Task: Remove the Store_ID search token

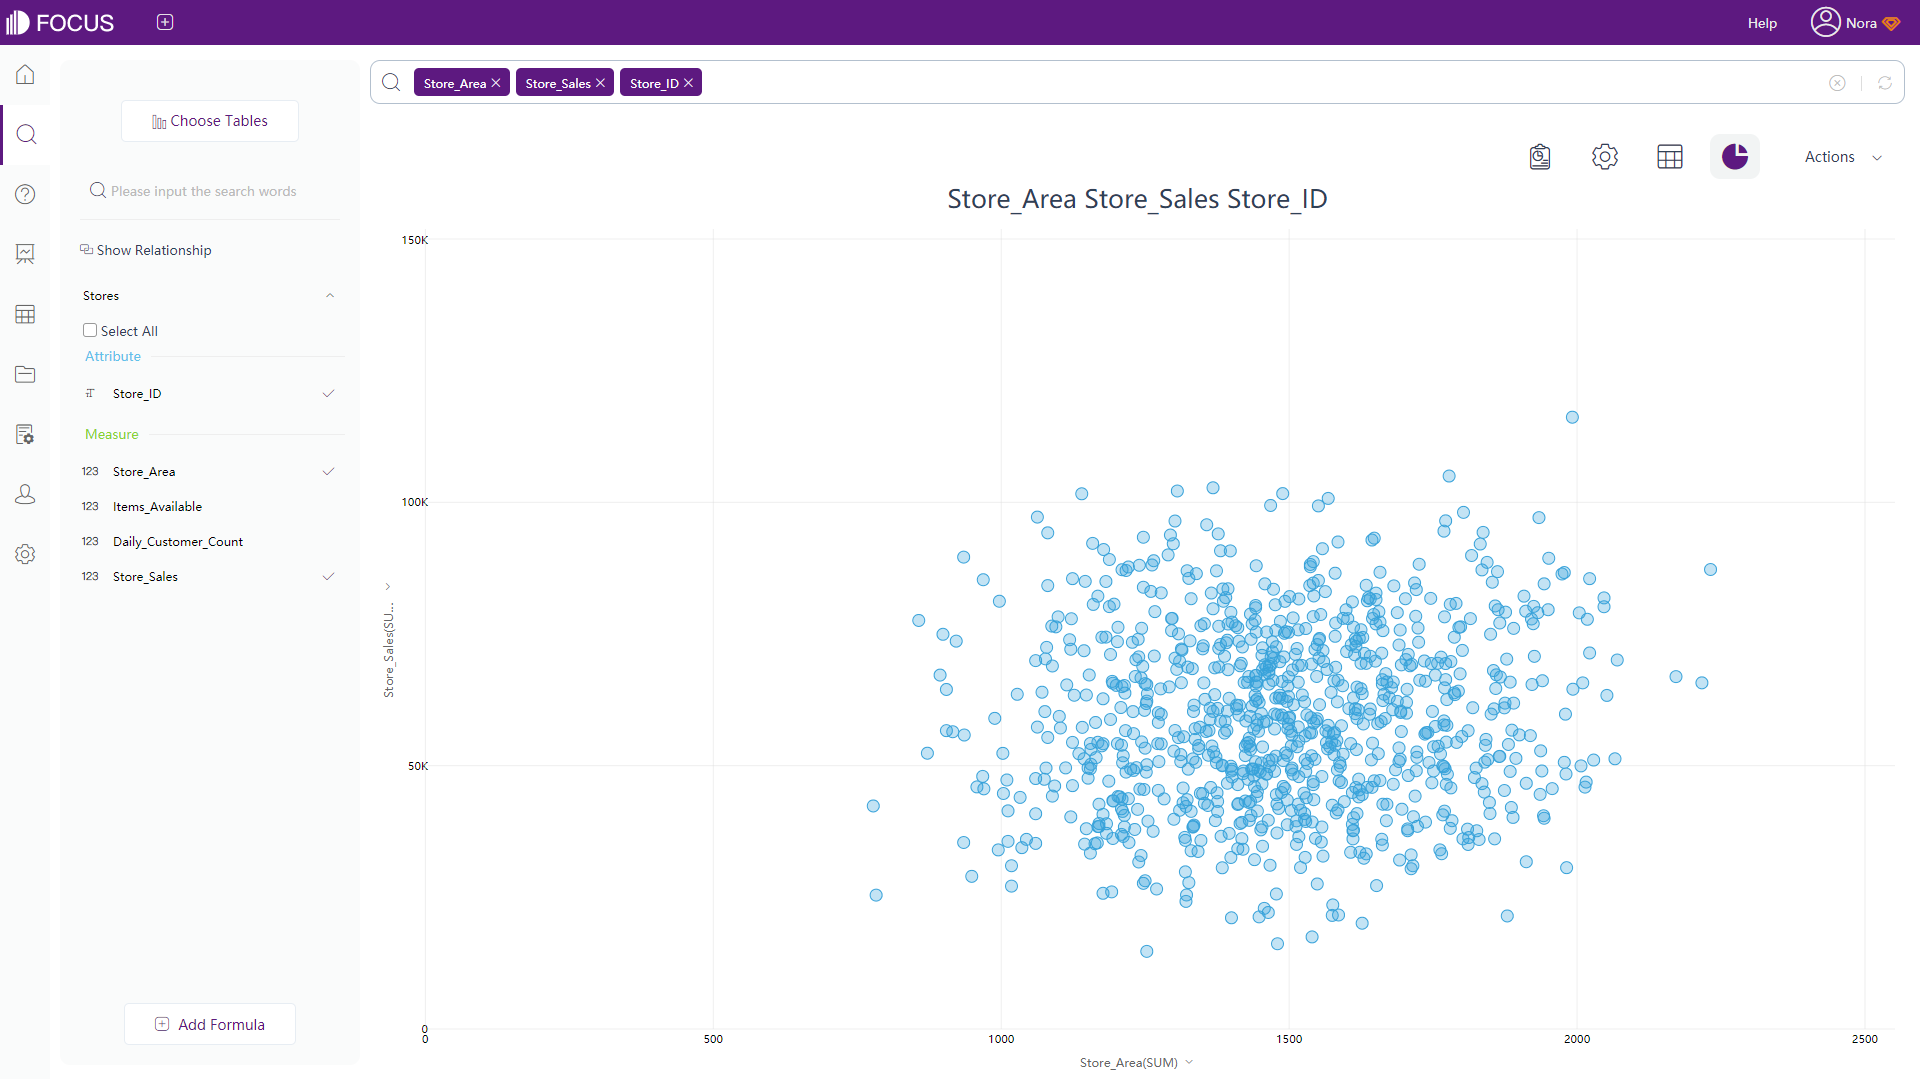Action: tap(688, 83)
